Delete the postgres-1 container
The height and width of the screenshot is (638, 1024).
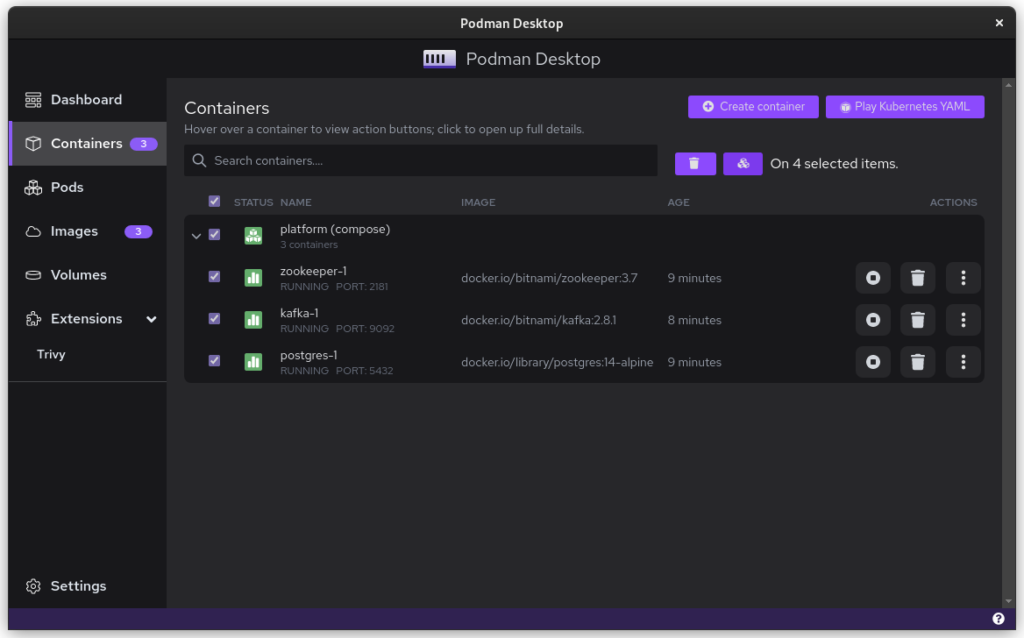click(918, 362)
